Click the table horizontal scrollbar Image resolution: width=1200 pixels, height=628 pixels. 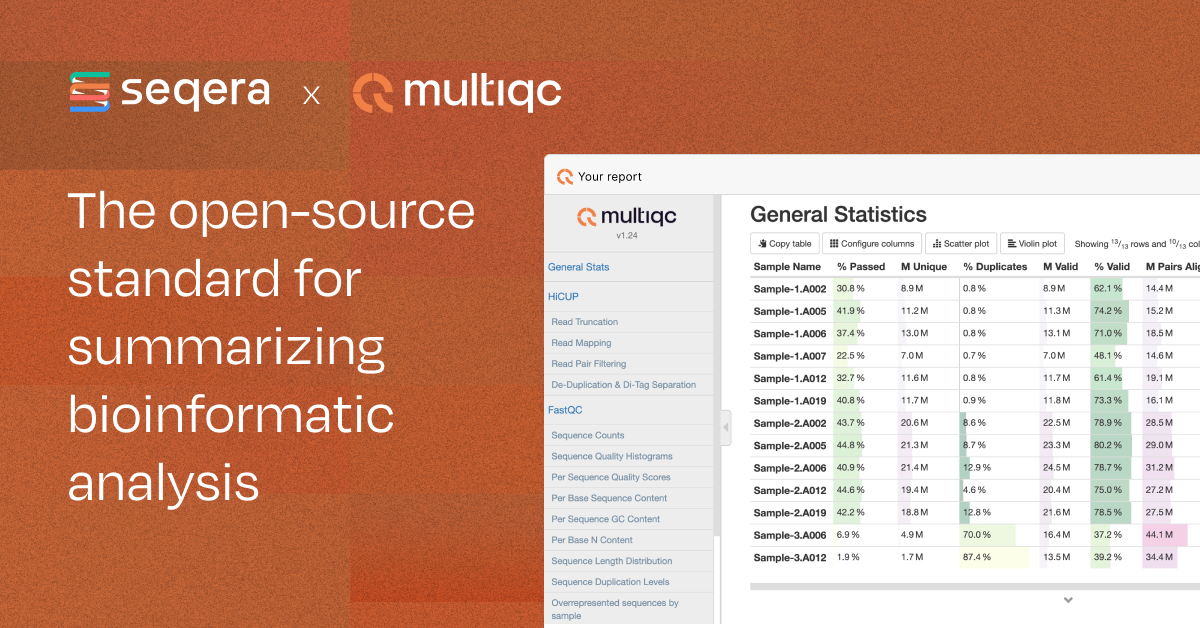(975, 586)
